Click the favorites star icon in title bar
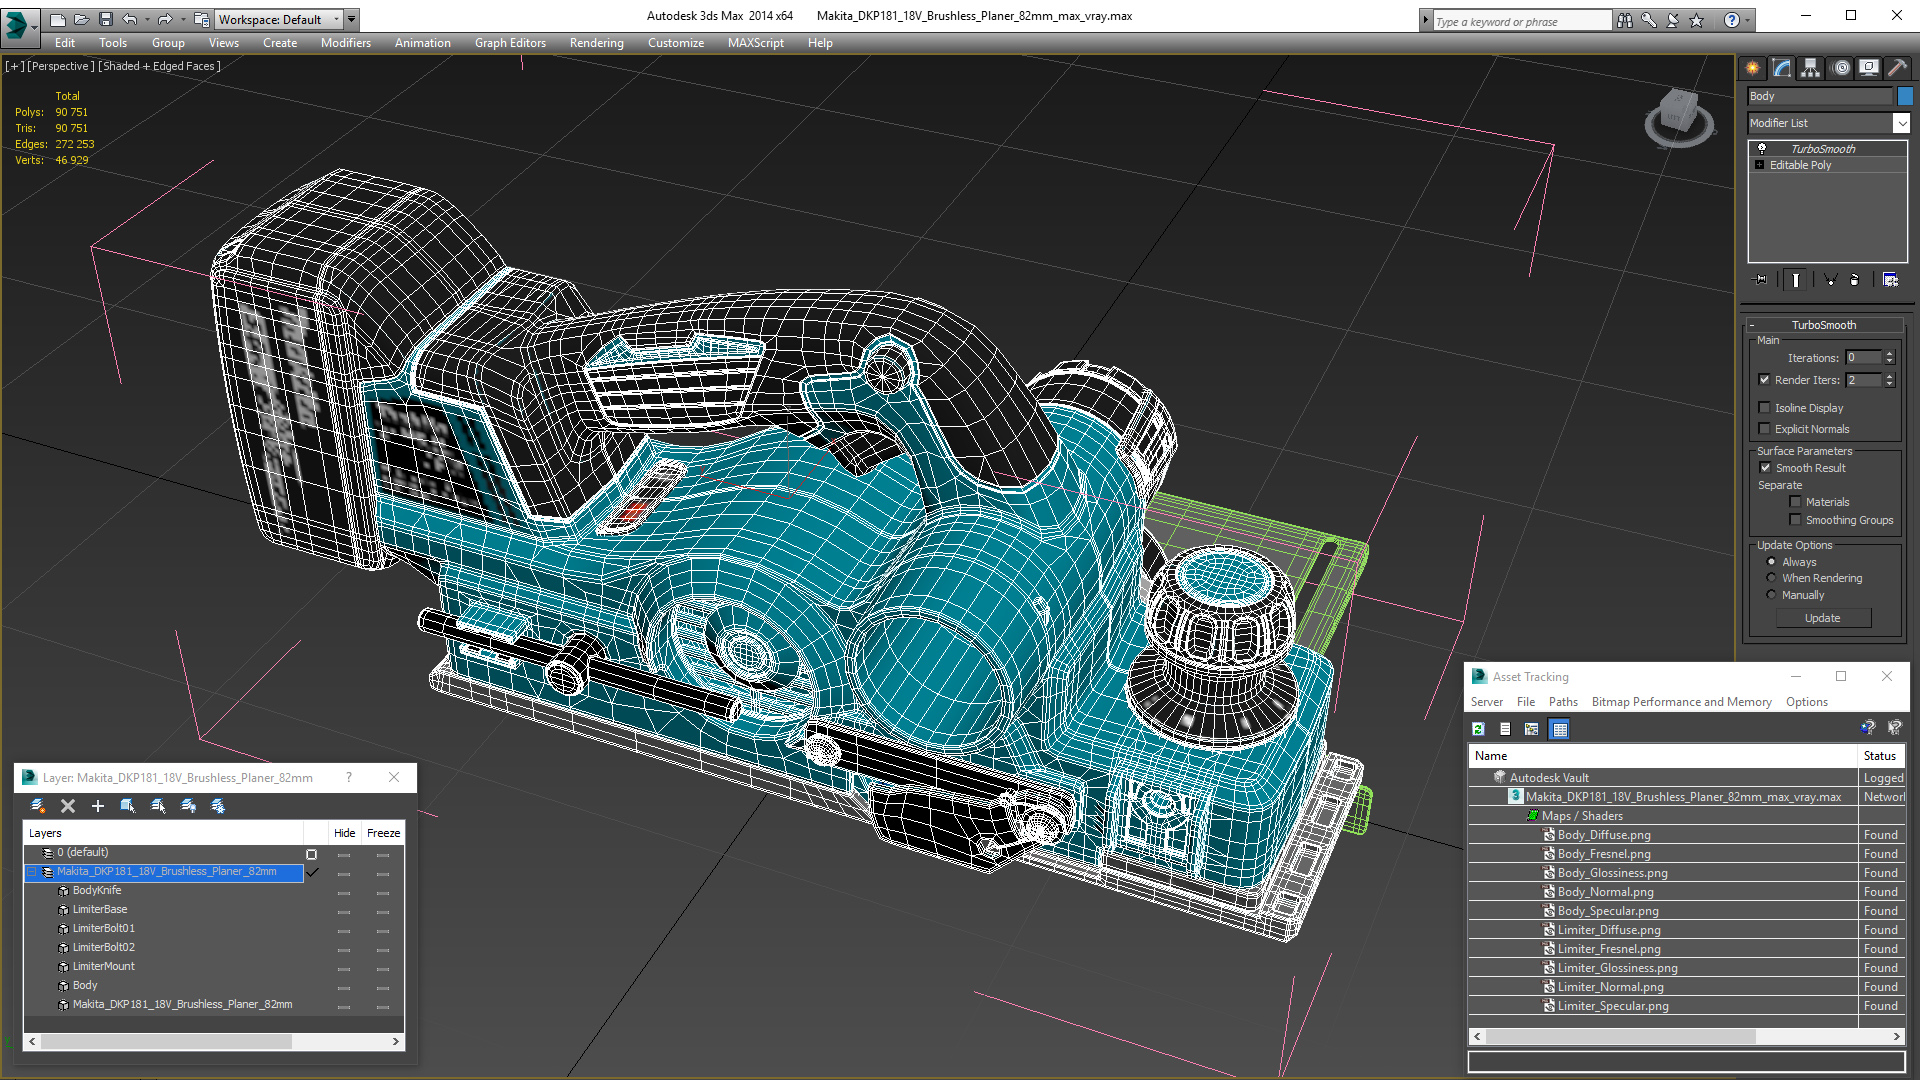1920x1080 pixels. point(1697,20)
